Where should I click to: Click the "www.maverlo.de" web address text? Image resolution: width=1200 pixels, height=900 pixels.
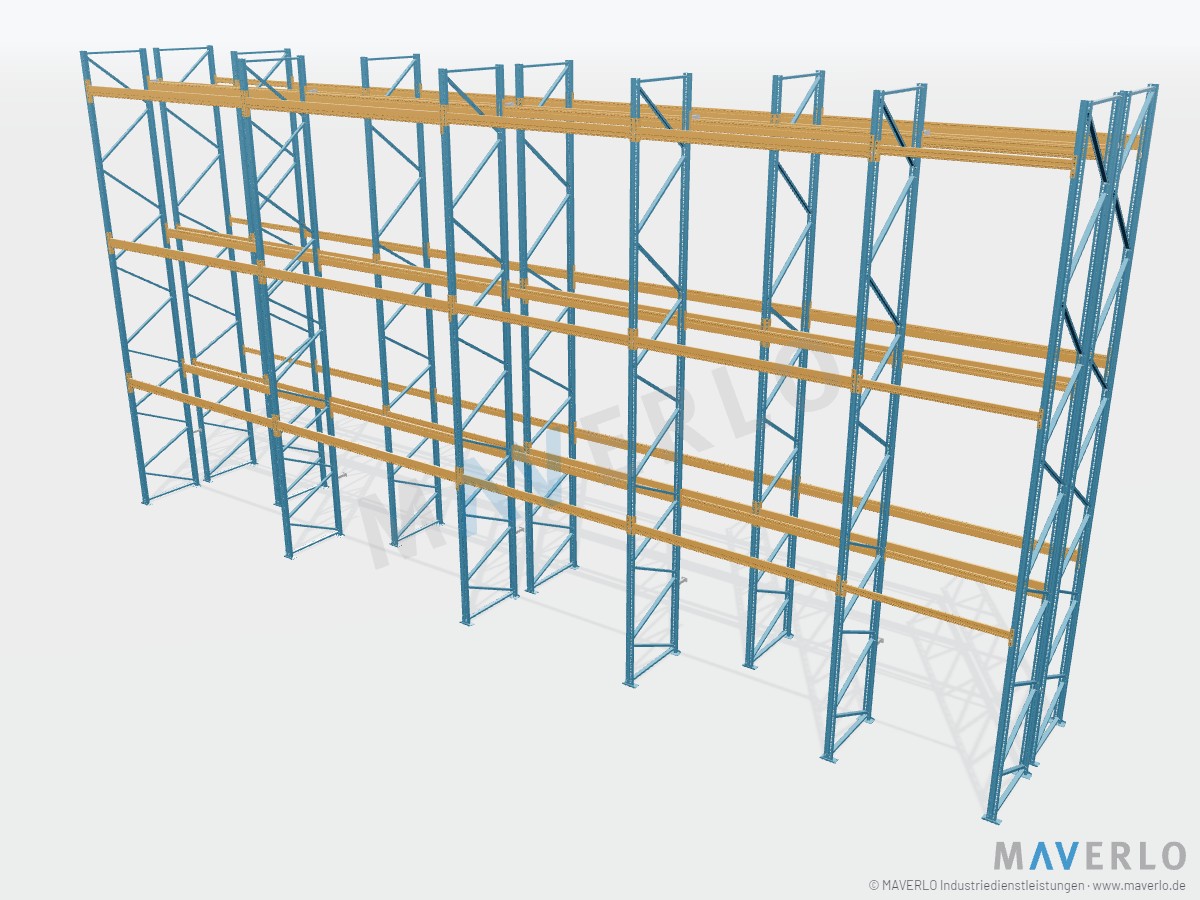click(1139, 886)
